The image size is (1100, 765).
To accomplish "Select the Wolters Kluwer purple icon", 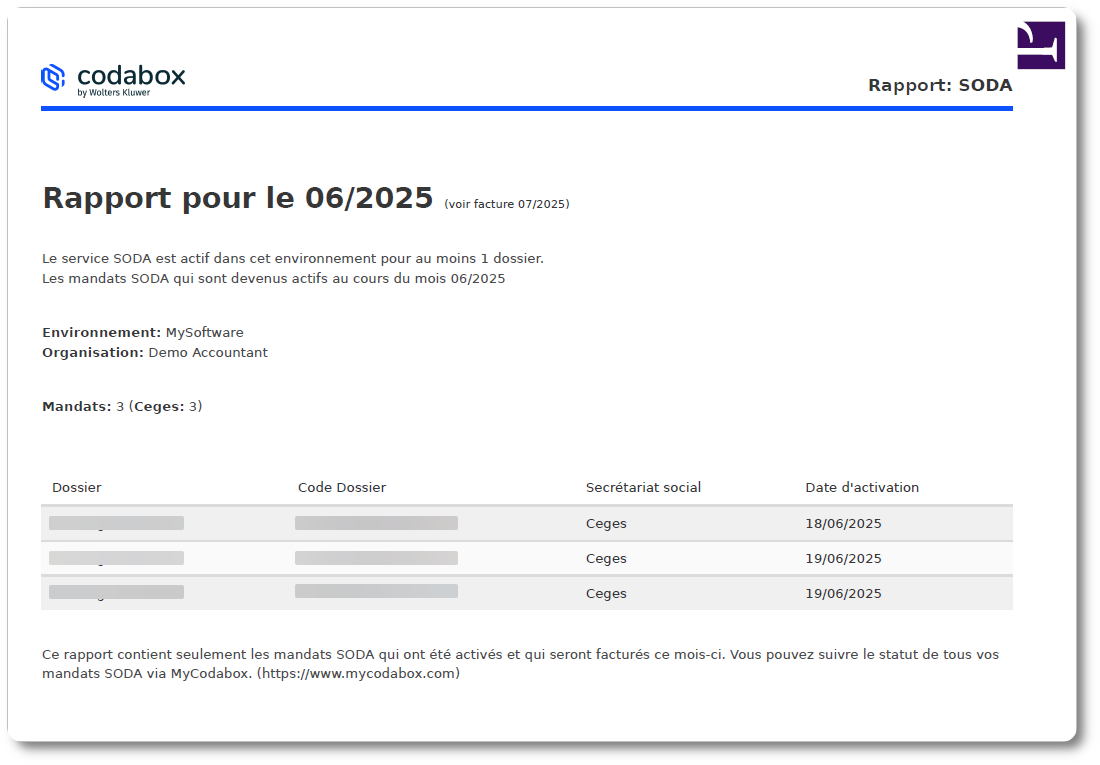I will [1040, 44].
